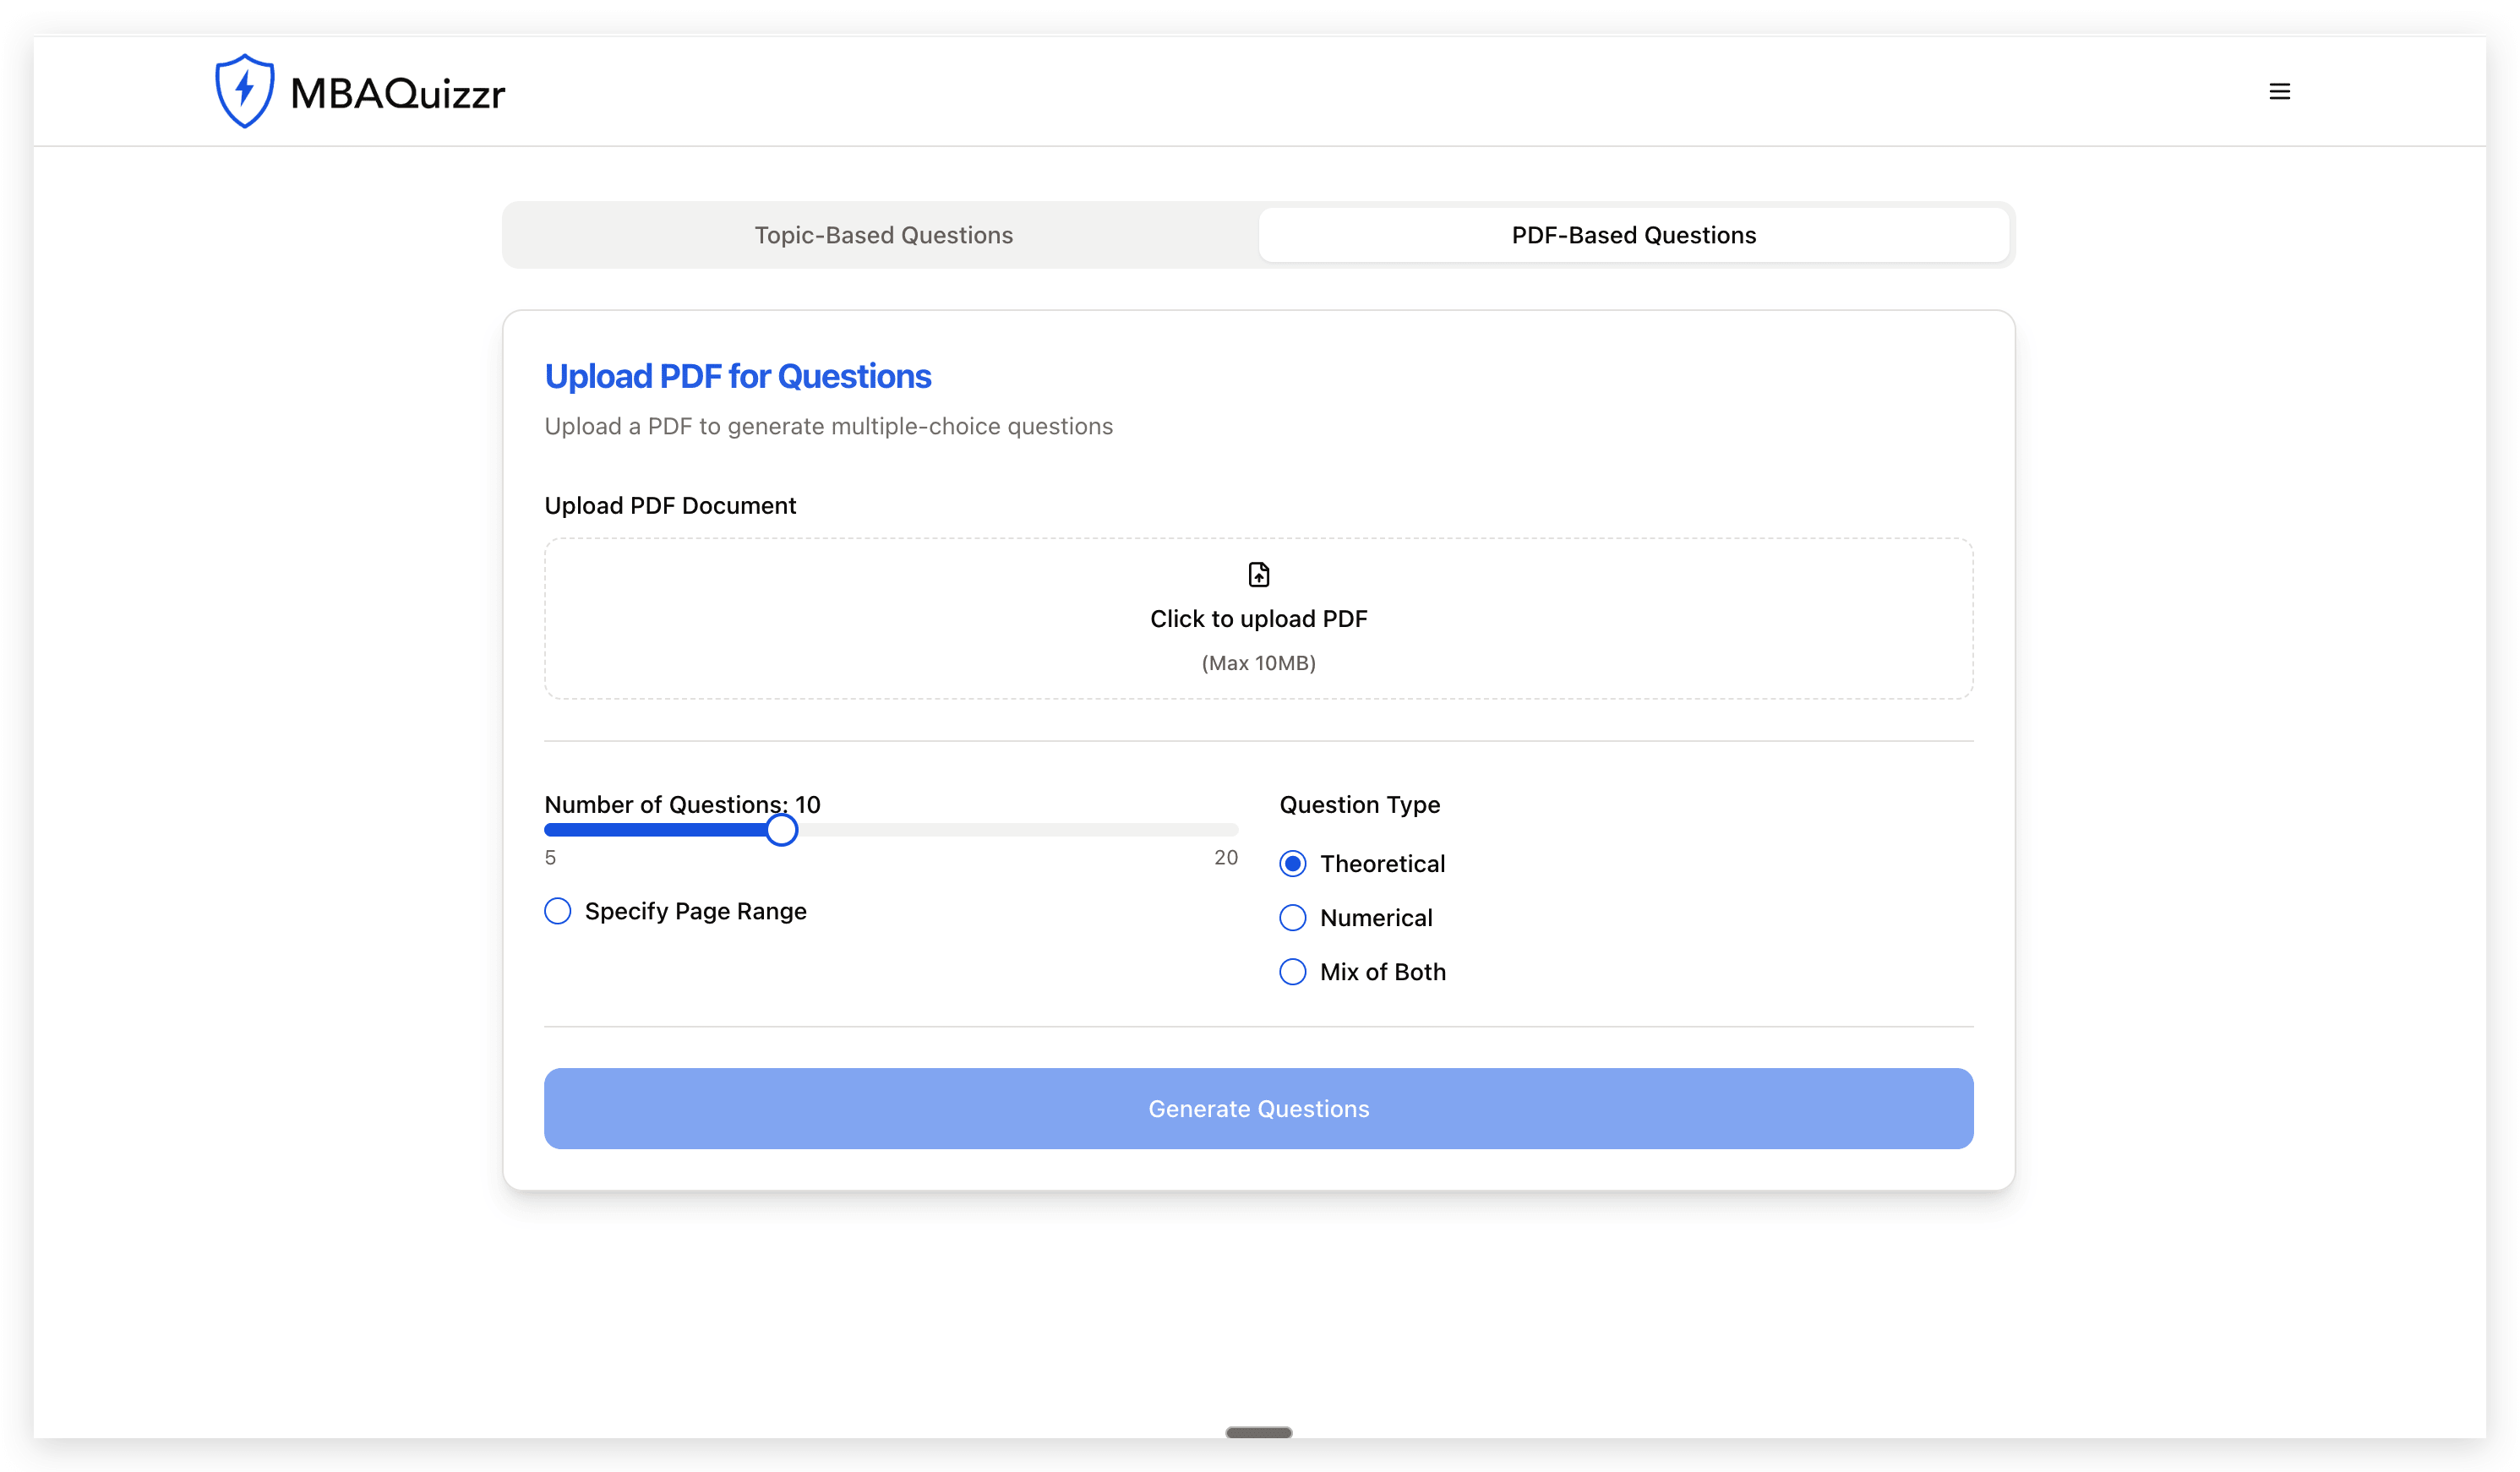Enable the Specify Page Range option

pos(557,911)
